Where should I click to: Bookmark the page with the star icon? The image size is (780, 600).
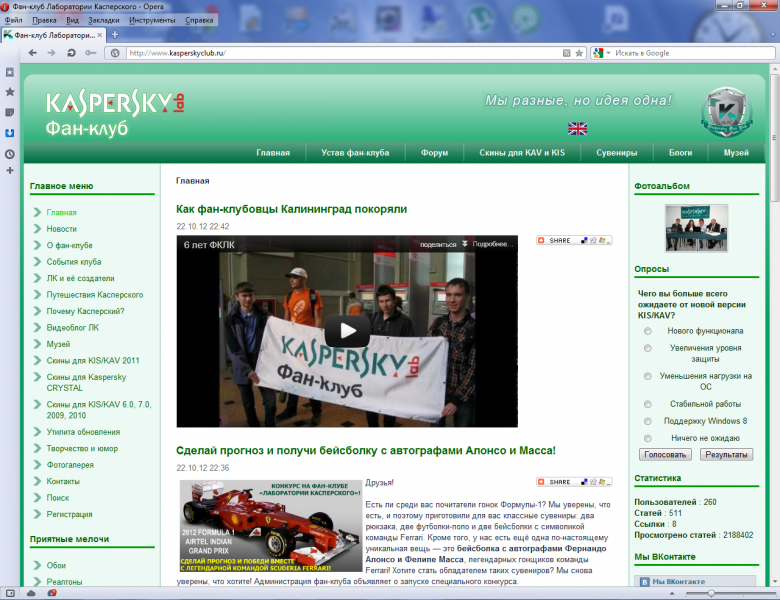(579, 53)
